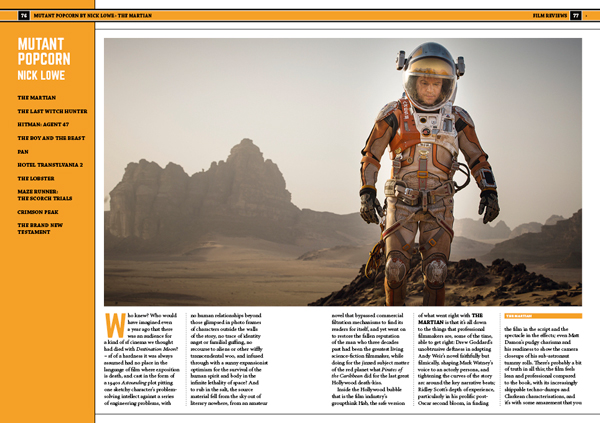Click 'Crimson Peak' in the sidebar

38,212
